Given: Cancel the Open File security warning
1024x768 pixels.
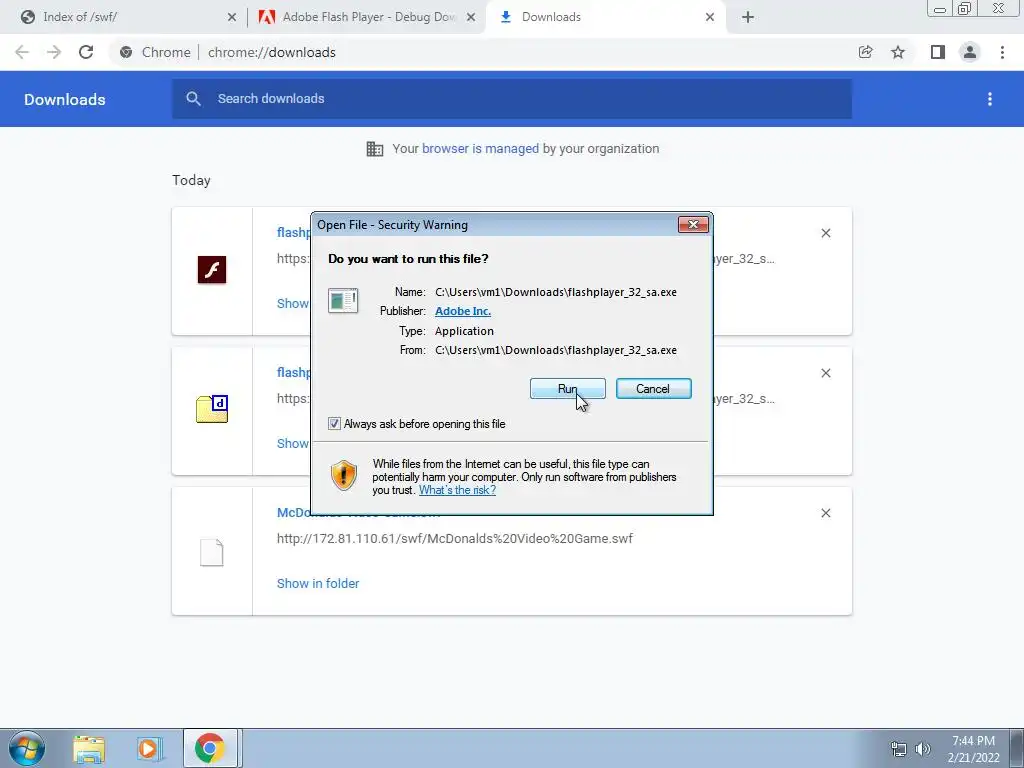Looking at the screenshot, I should click(653, 389).
